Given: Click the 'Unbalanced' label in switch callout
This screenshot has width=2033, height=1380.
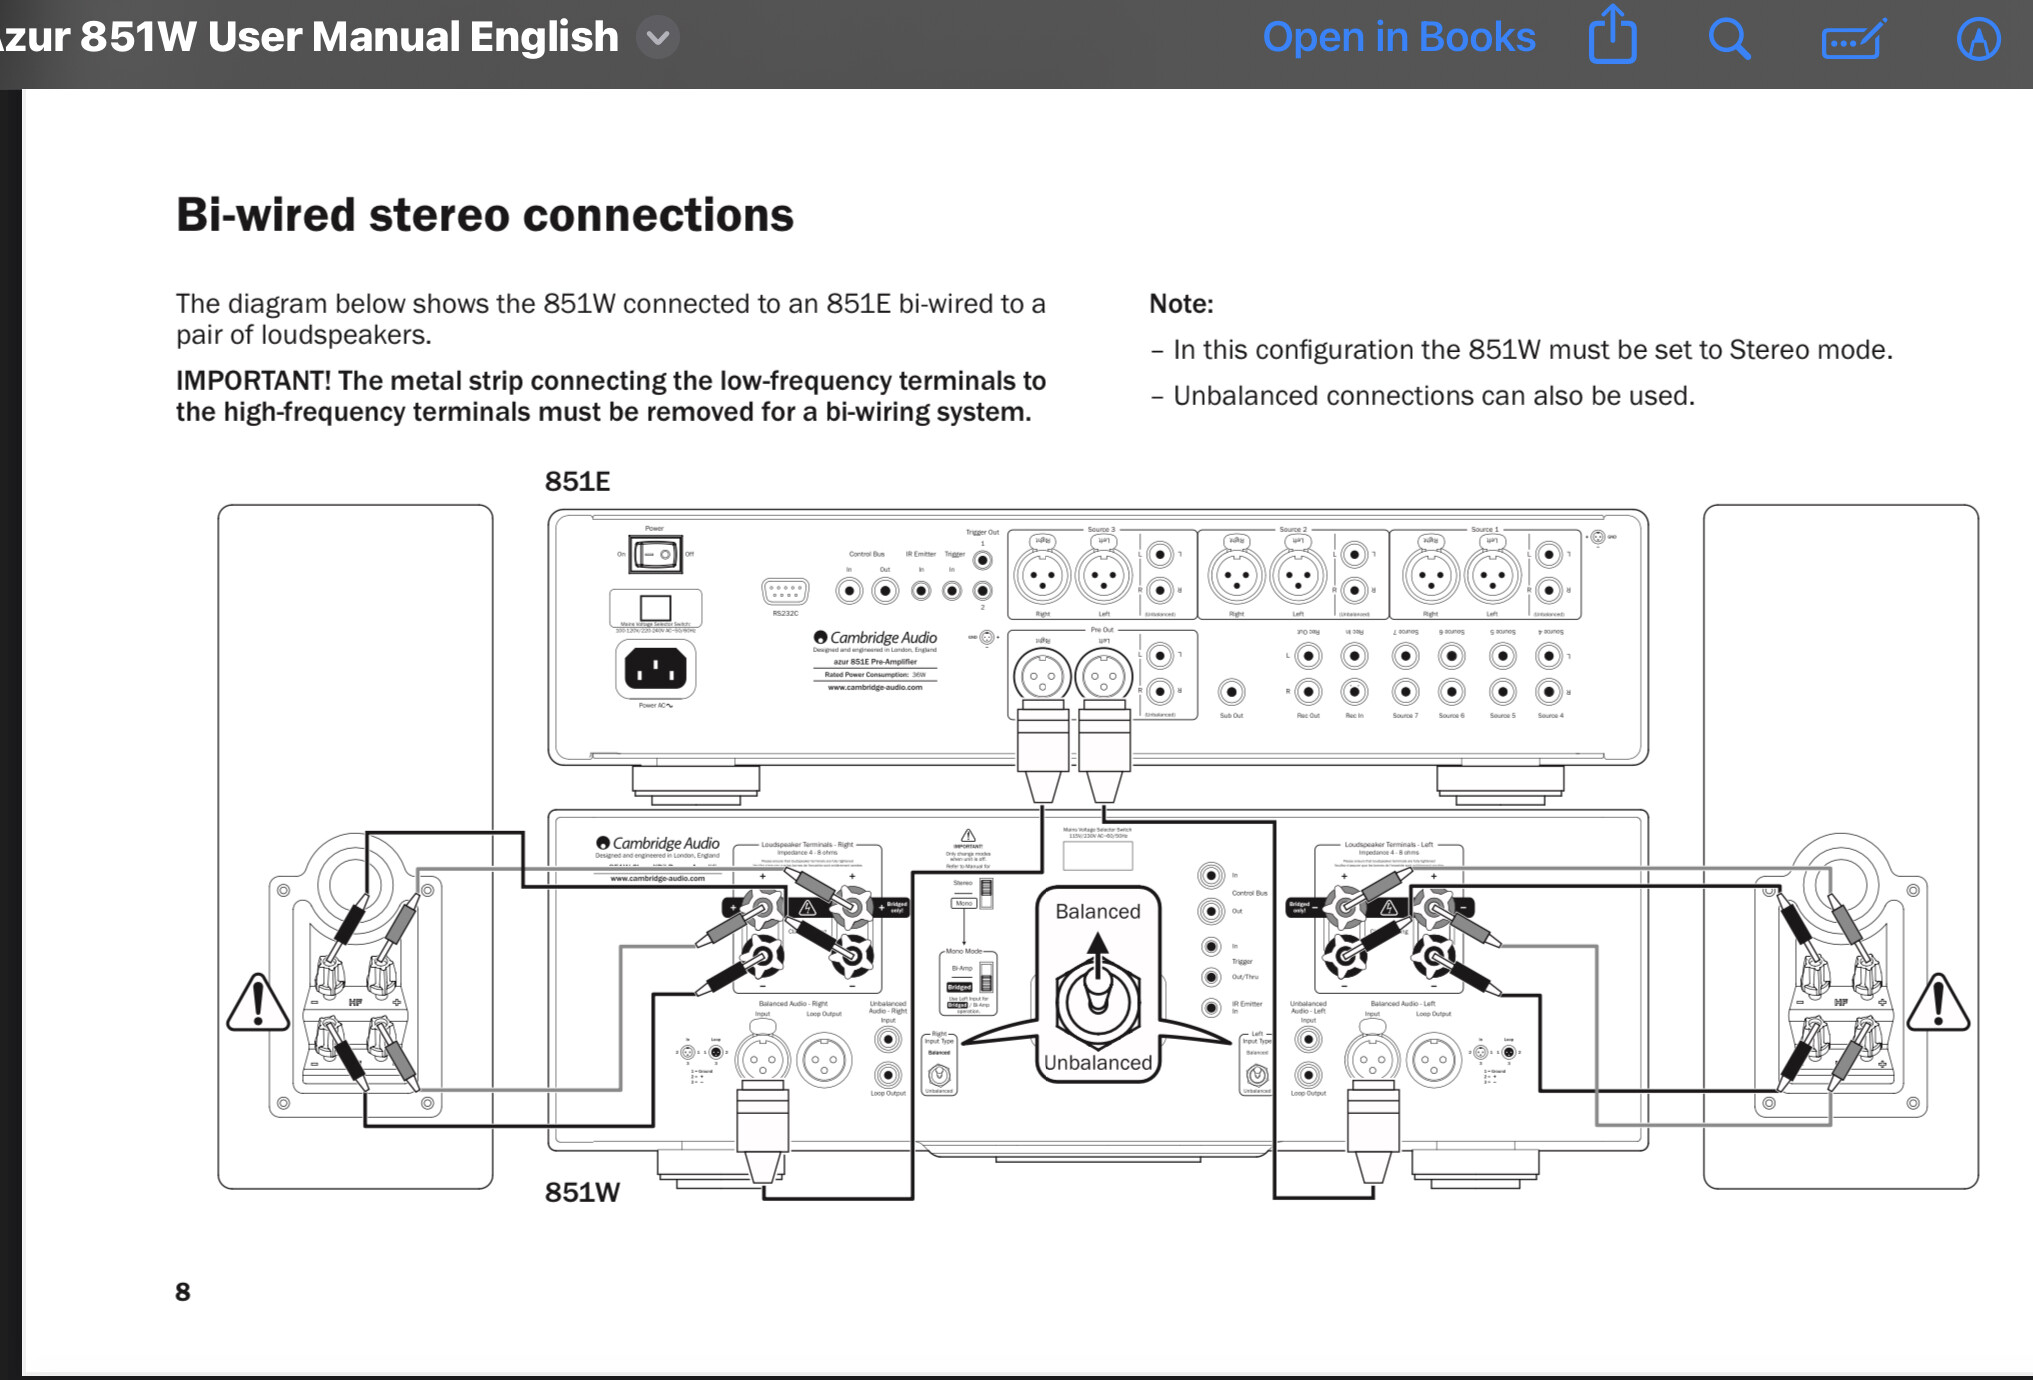Looking at the screenshot, I should point(1098,1062).
